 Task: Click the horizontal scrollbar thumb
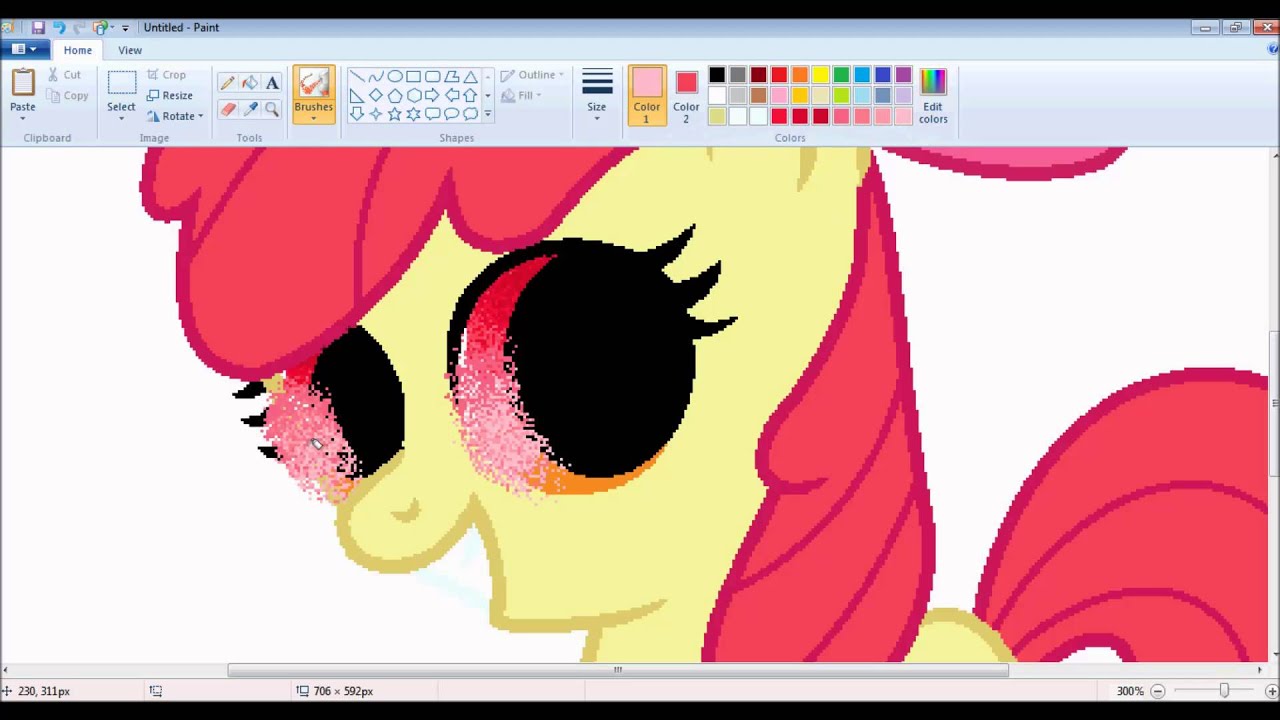(x=618, y=670)
